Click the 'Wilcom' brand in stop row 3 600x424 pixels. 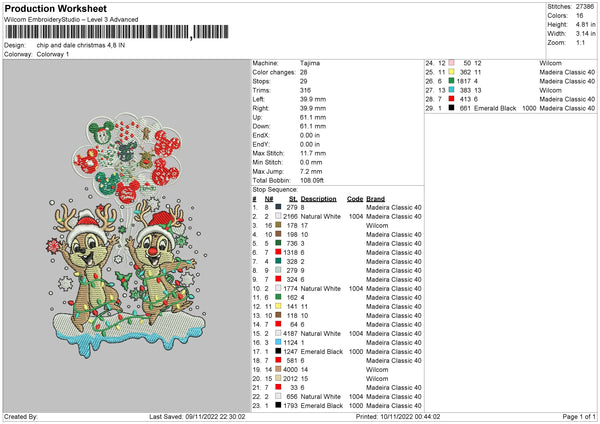point(377,225)
